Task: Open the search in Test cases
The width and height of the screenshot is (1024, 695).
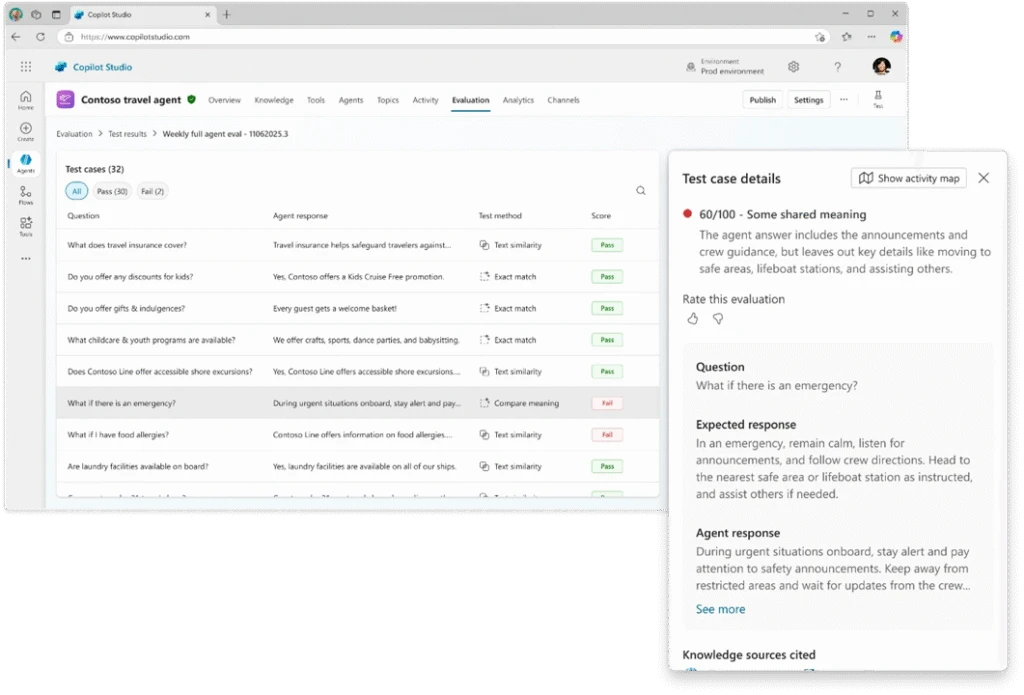Action: 641,189
